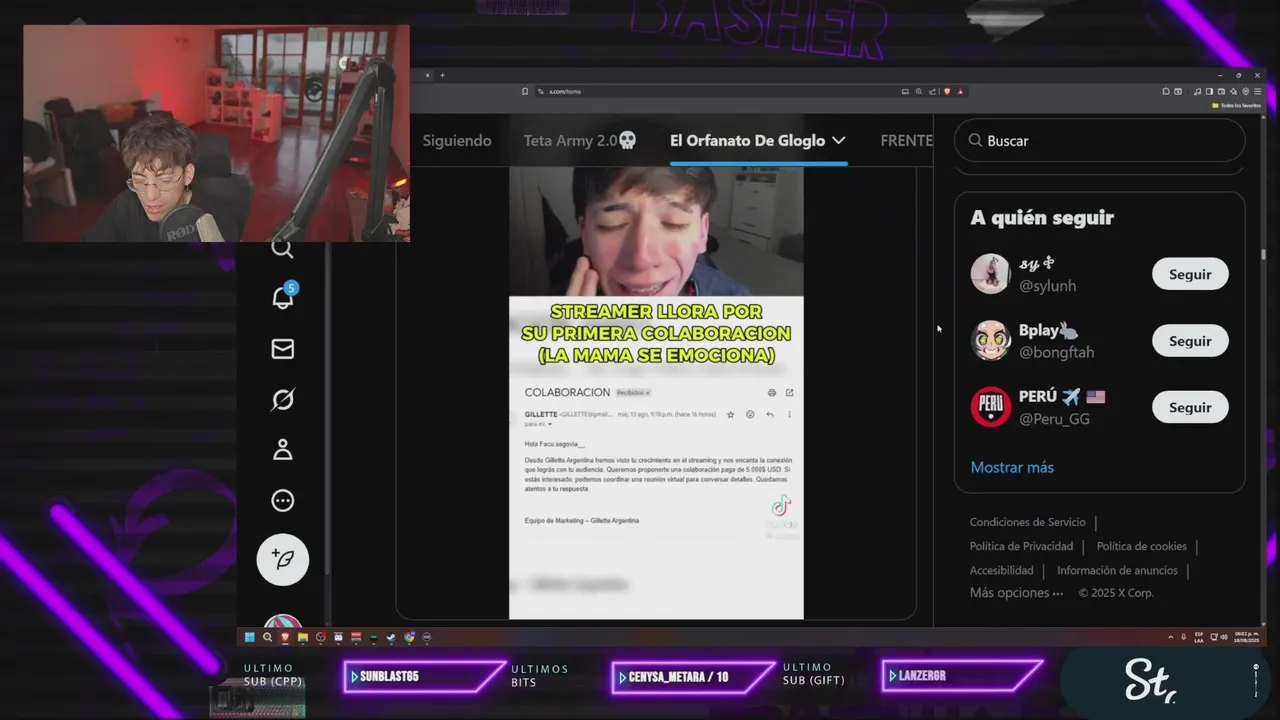Switch to the Teta Army 2.0 tab
1280x720 pixels.
click(580, 141)
